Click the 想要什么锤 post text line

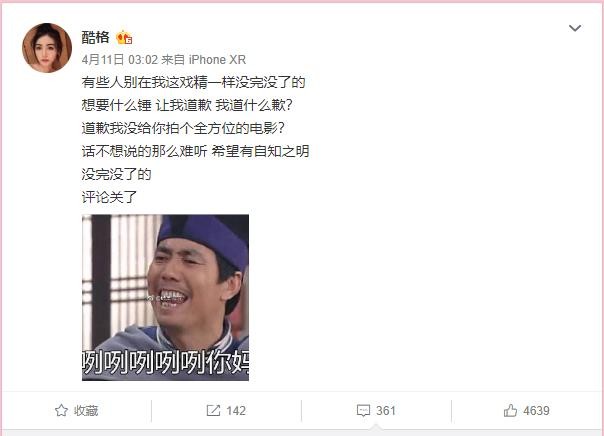pyautogui.click(x=187, y=105)
